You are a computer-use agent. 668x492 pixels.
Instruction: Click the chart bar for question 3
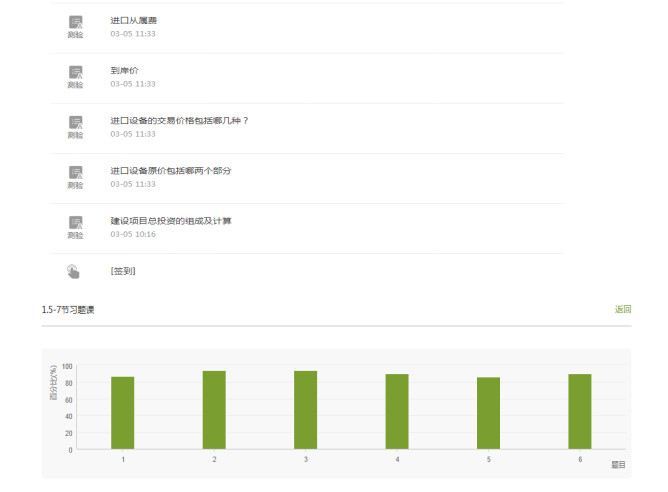tap(305, 410)
